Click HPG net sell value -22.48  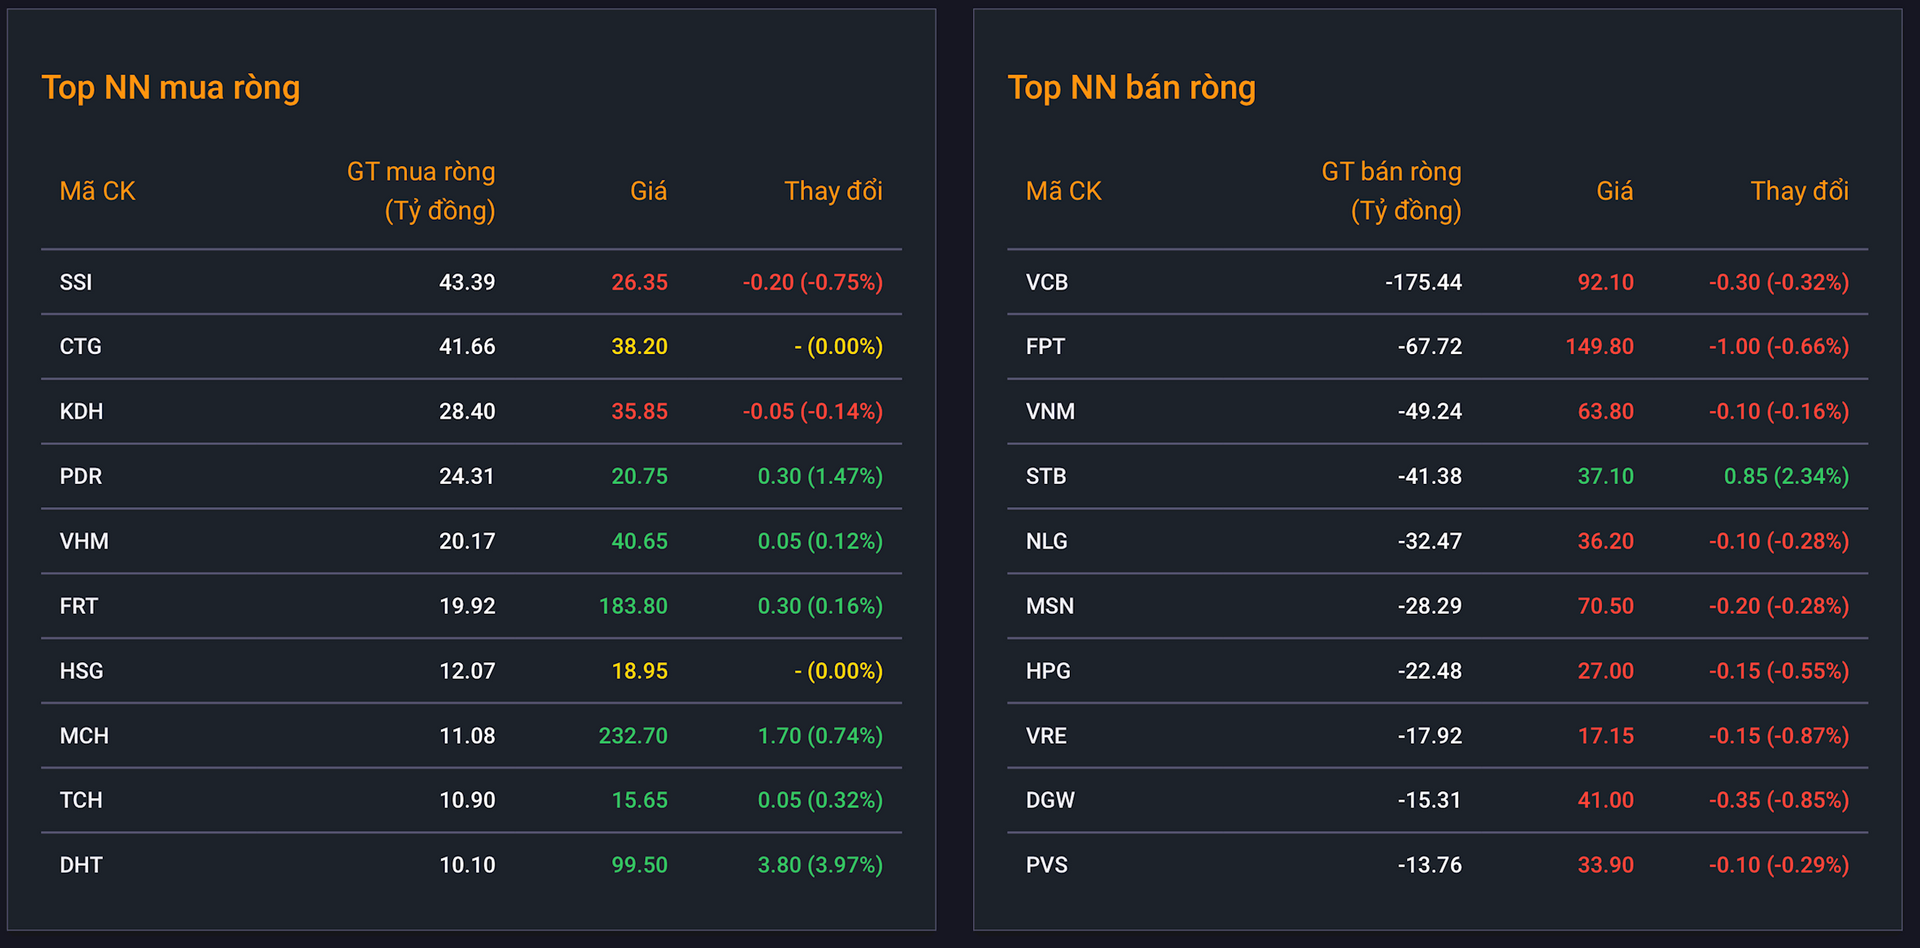[1429, 671]
